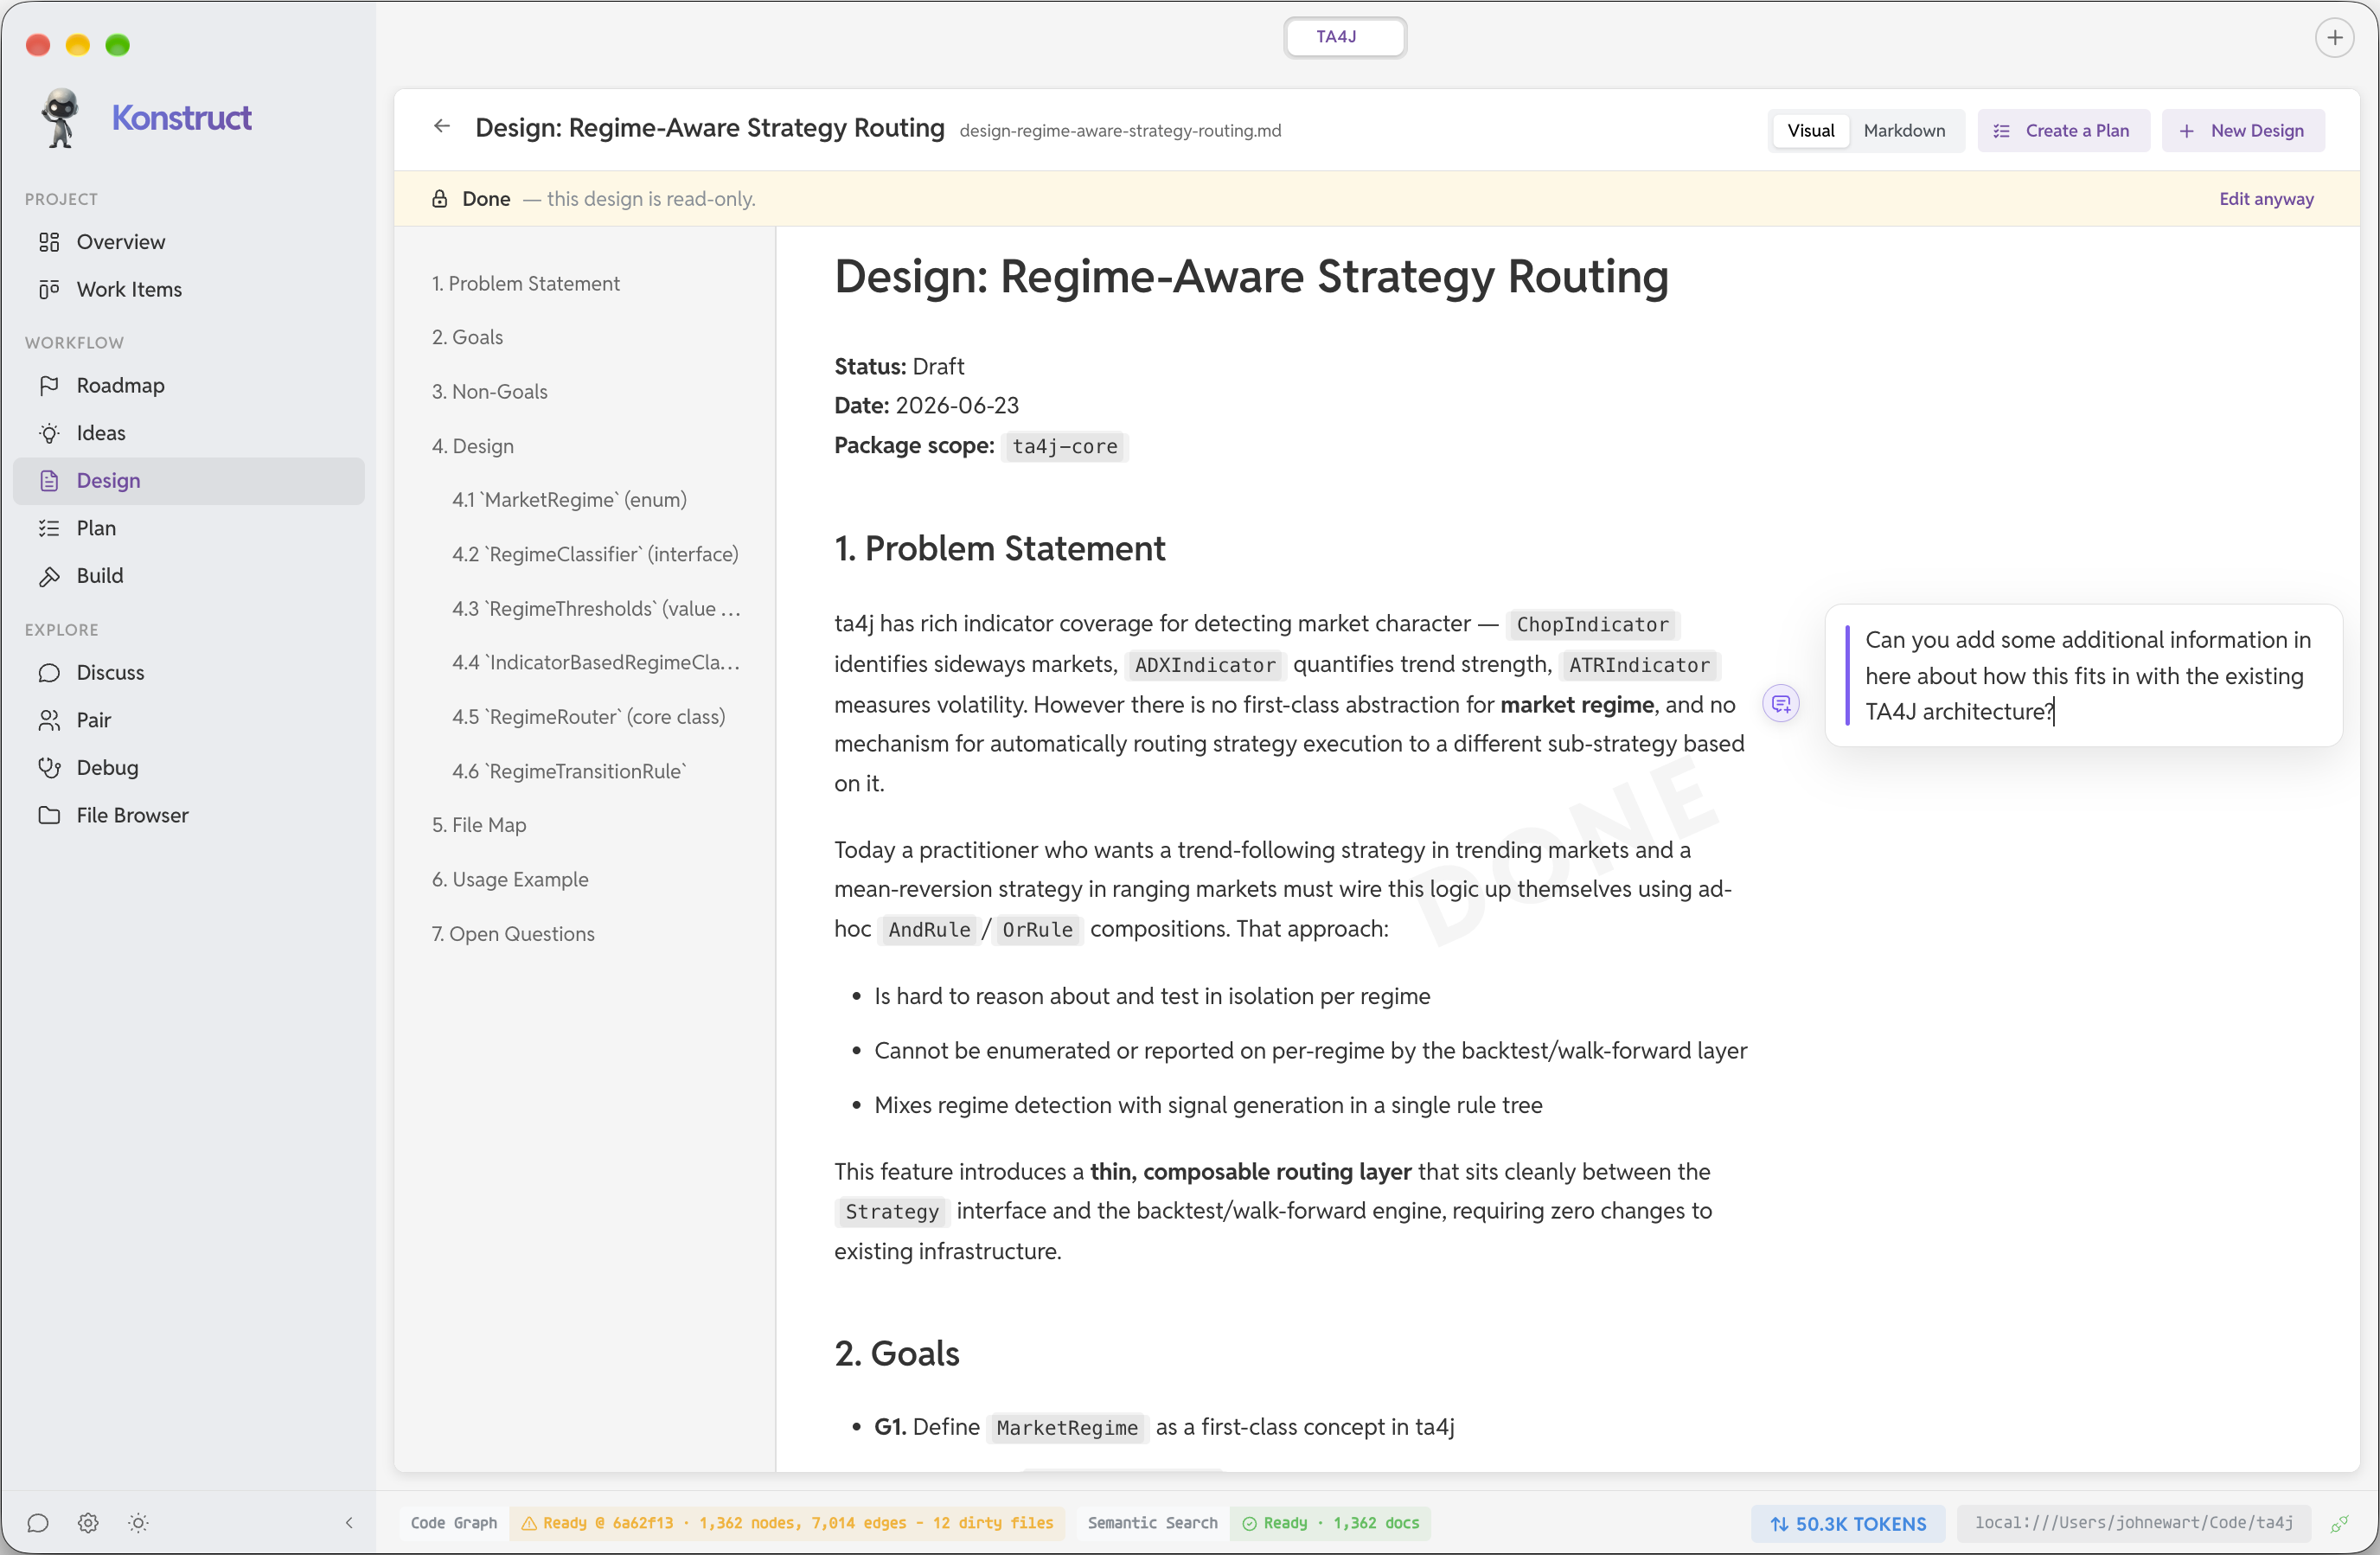Open settings gear at sidebar bottom
Image resolution: width=2380 pixels, height=1555 pixels.
(x=88, y=1522)
